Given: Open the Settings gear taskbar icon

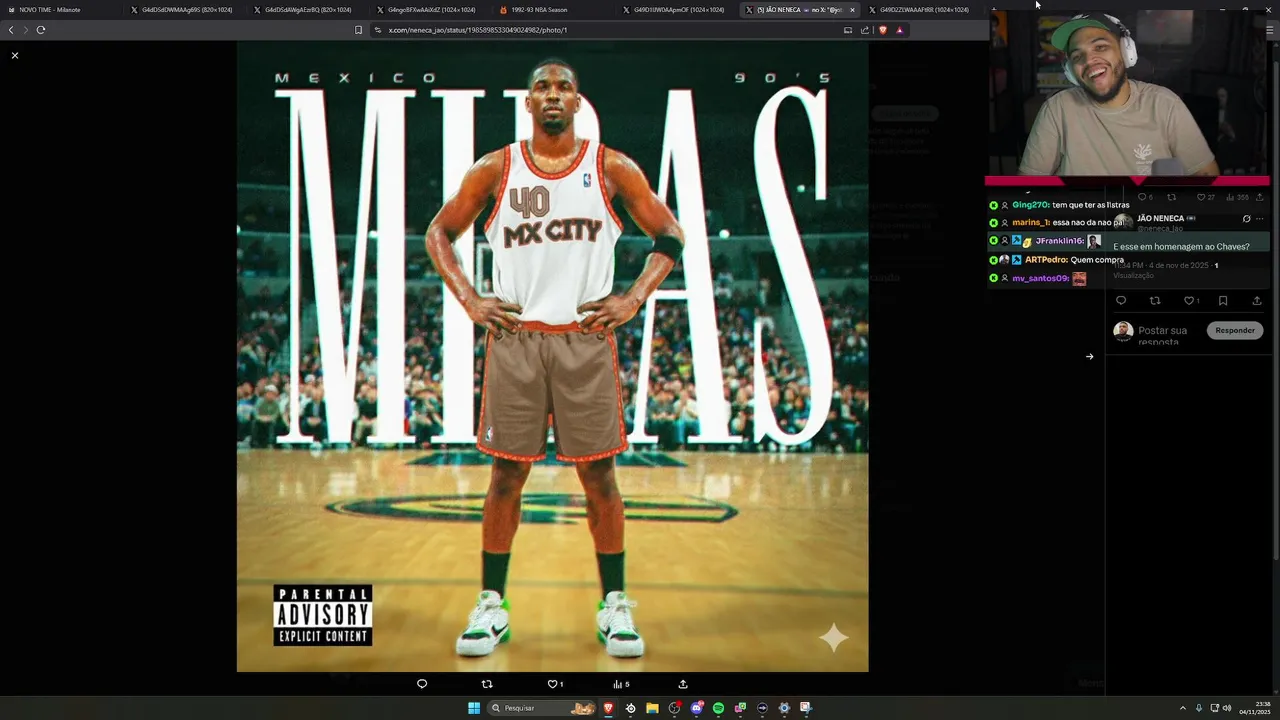Looking at the screenshot, I should pyautogui.click(x=784, y=708).
